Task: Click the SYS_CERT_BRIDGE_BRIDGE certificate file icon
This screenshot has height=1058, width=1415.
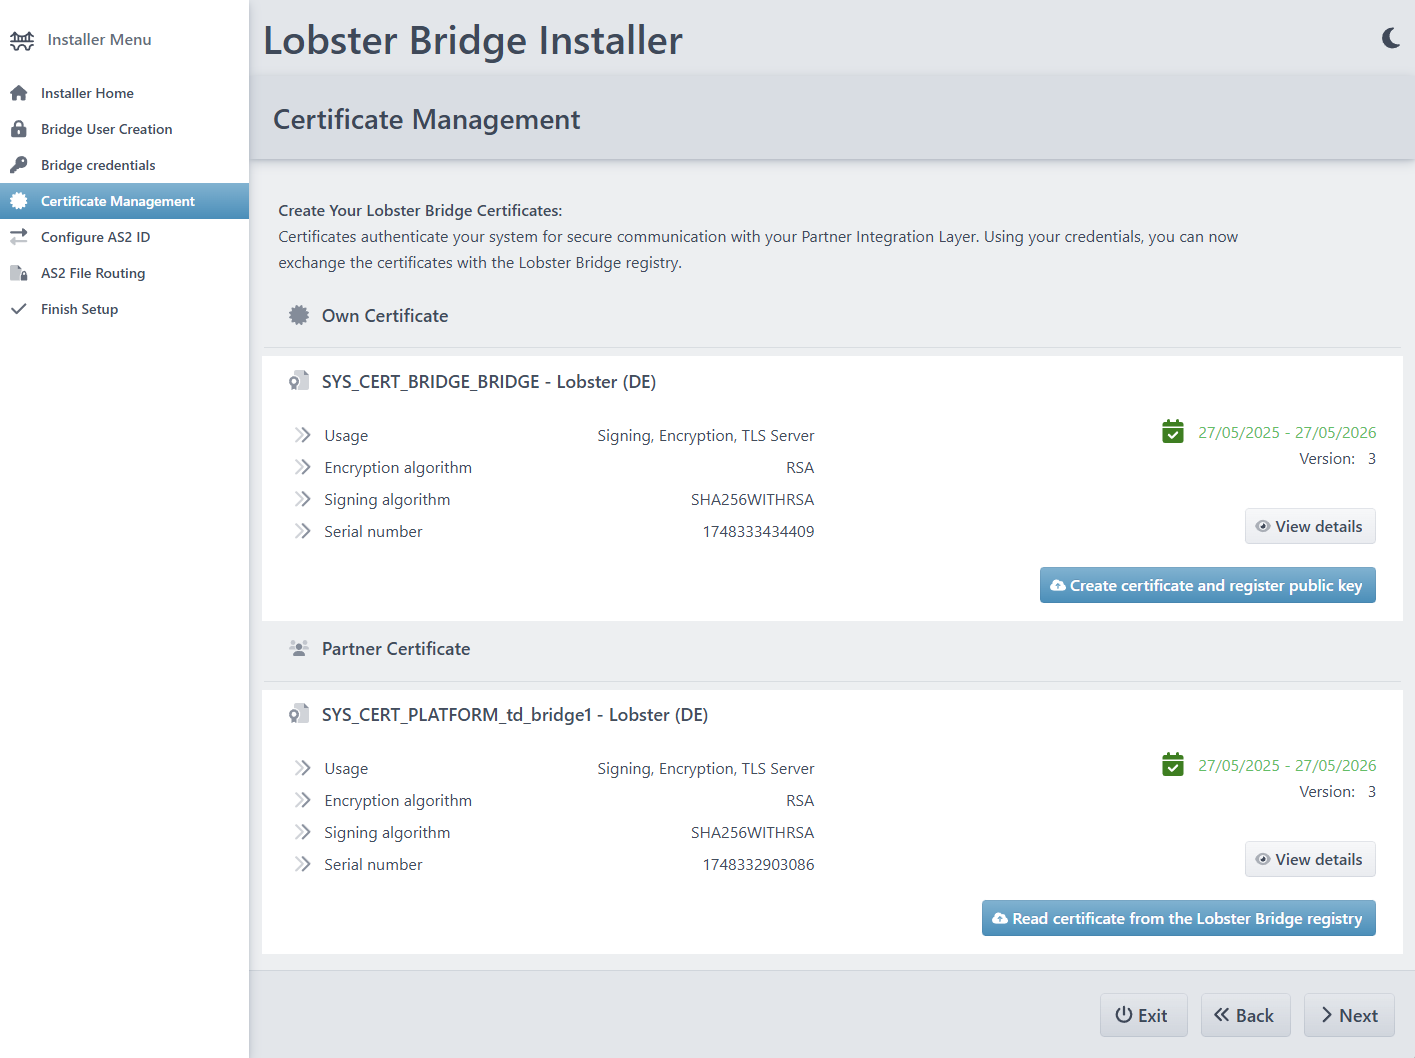Action: (x=299, y=382)
